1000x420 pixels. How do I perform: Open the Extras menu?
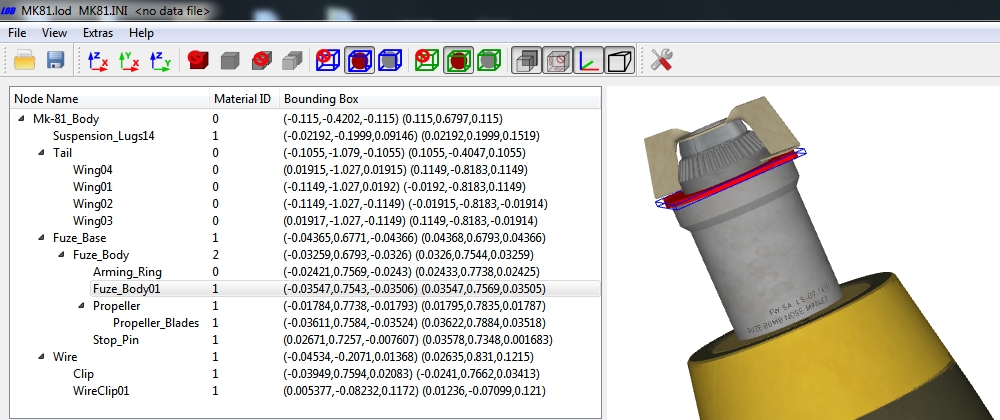tap(98, 33)
